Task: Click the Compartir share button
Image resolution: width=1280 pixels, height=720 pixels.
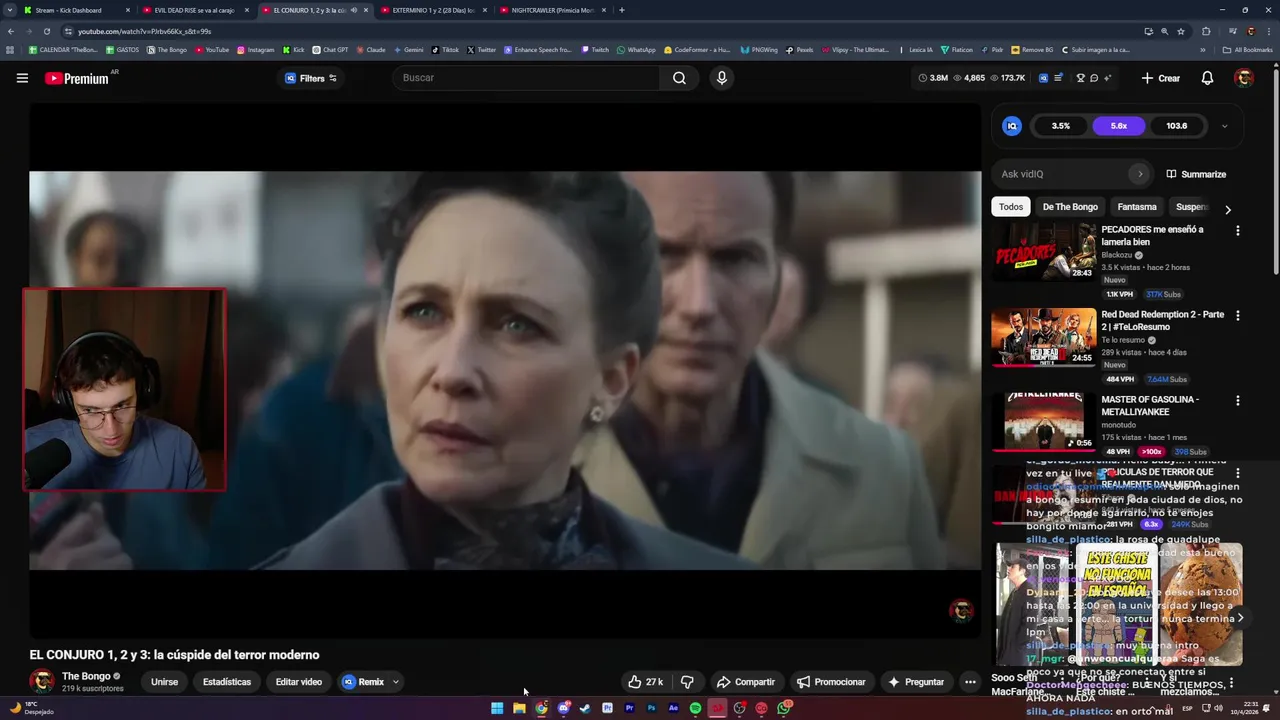Action: coord(746,682)
